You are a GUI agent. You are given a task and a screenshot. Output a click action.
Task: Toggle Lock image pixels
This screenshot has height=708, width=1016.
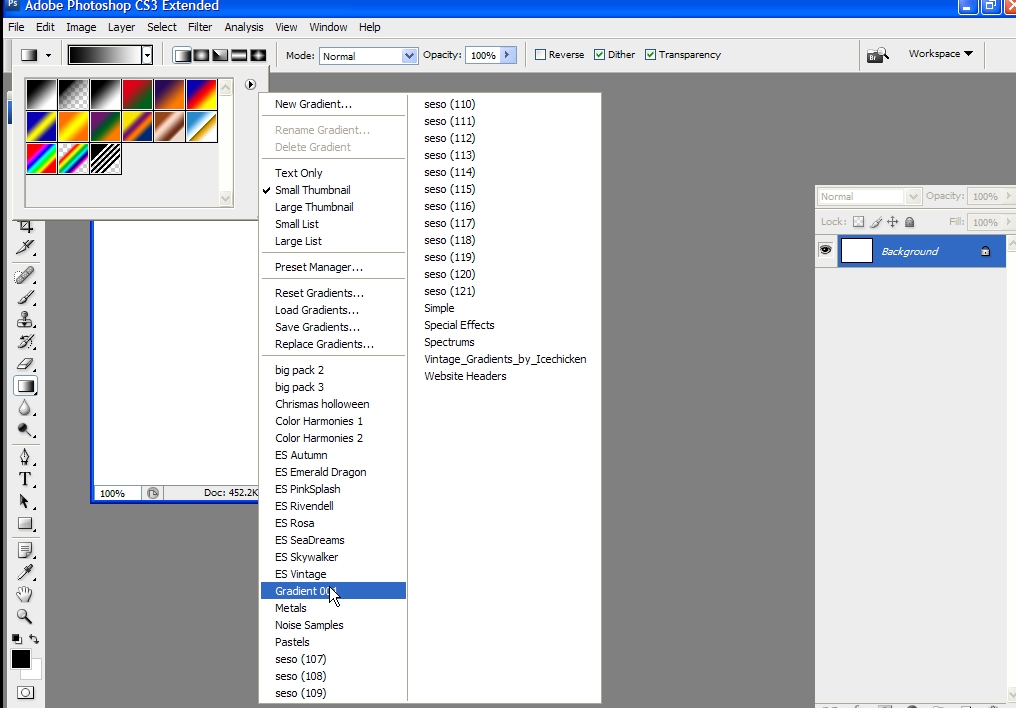pos(876,222)
